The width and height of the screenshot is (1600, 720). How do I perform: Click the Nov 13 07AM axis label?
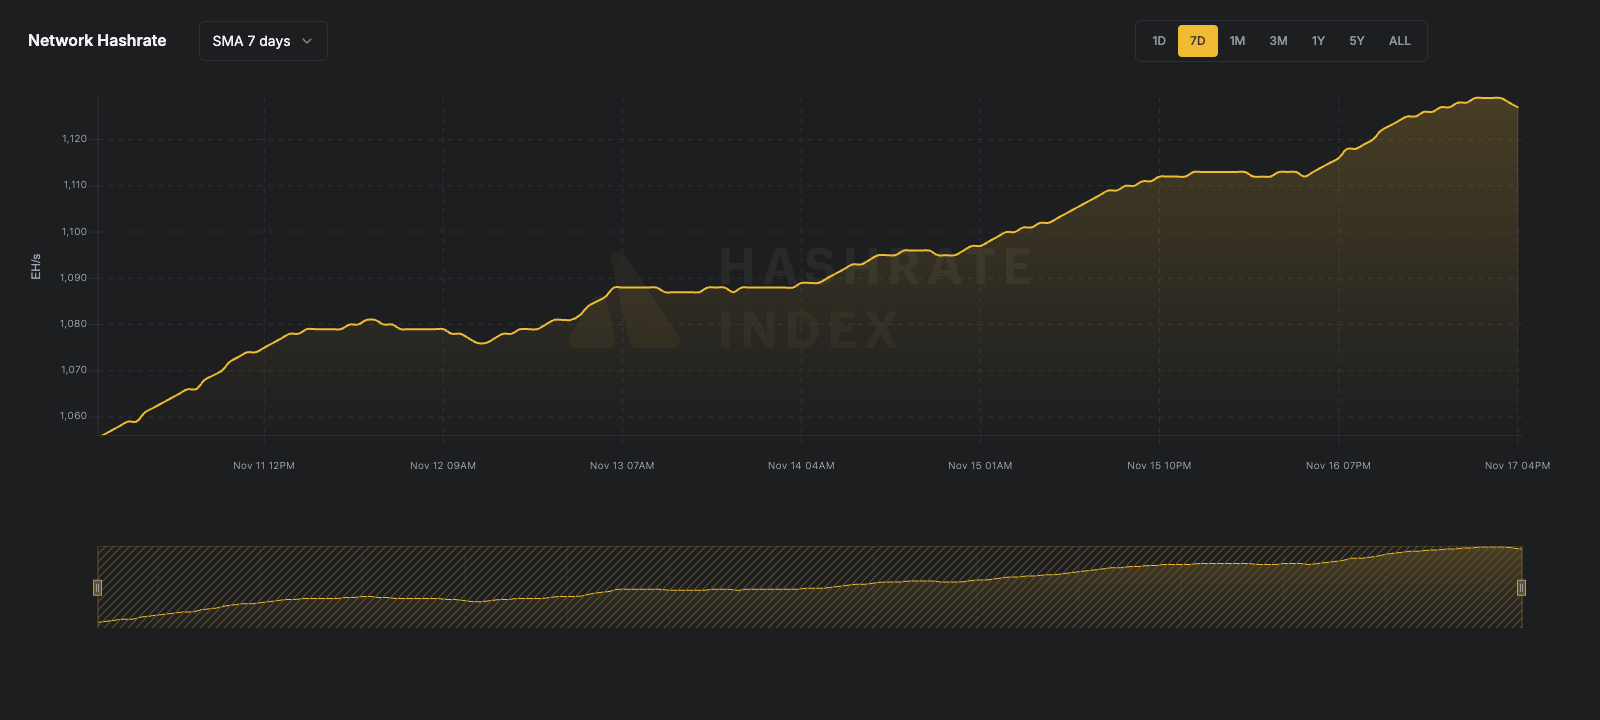(622, 466)
